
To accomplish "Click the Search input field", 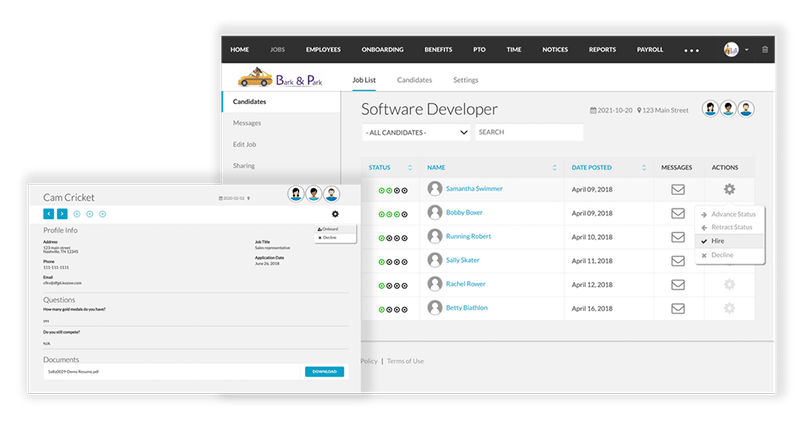I will 528,132.
